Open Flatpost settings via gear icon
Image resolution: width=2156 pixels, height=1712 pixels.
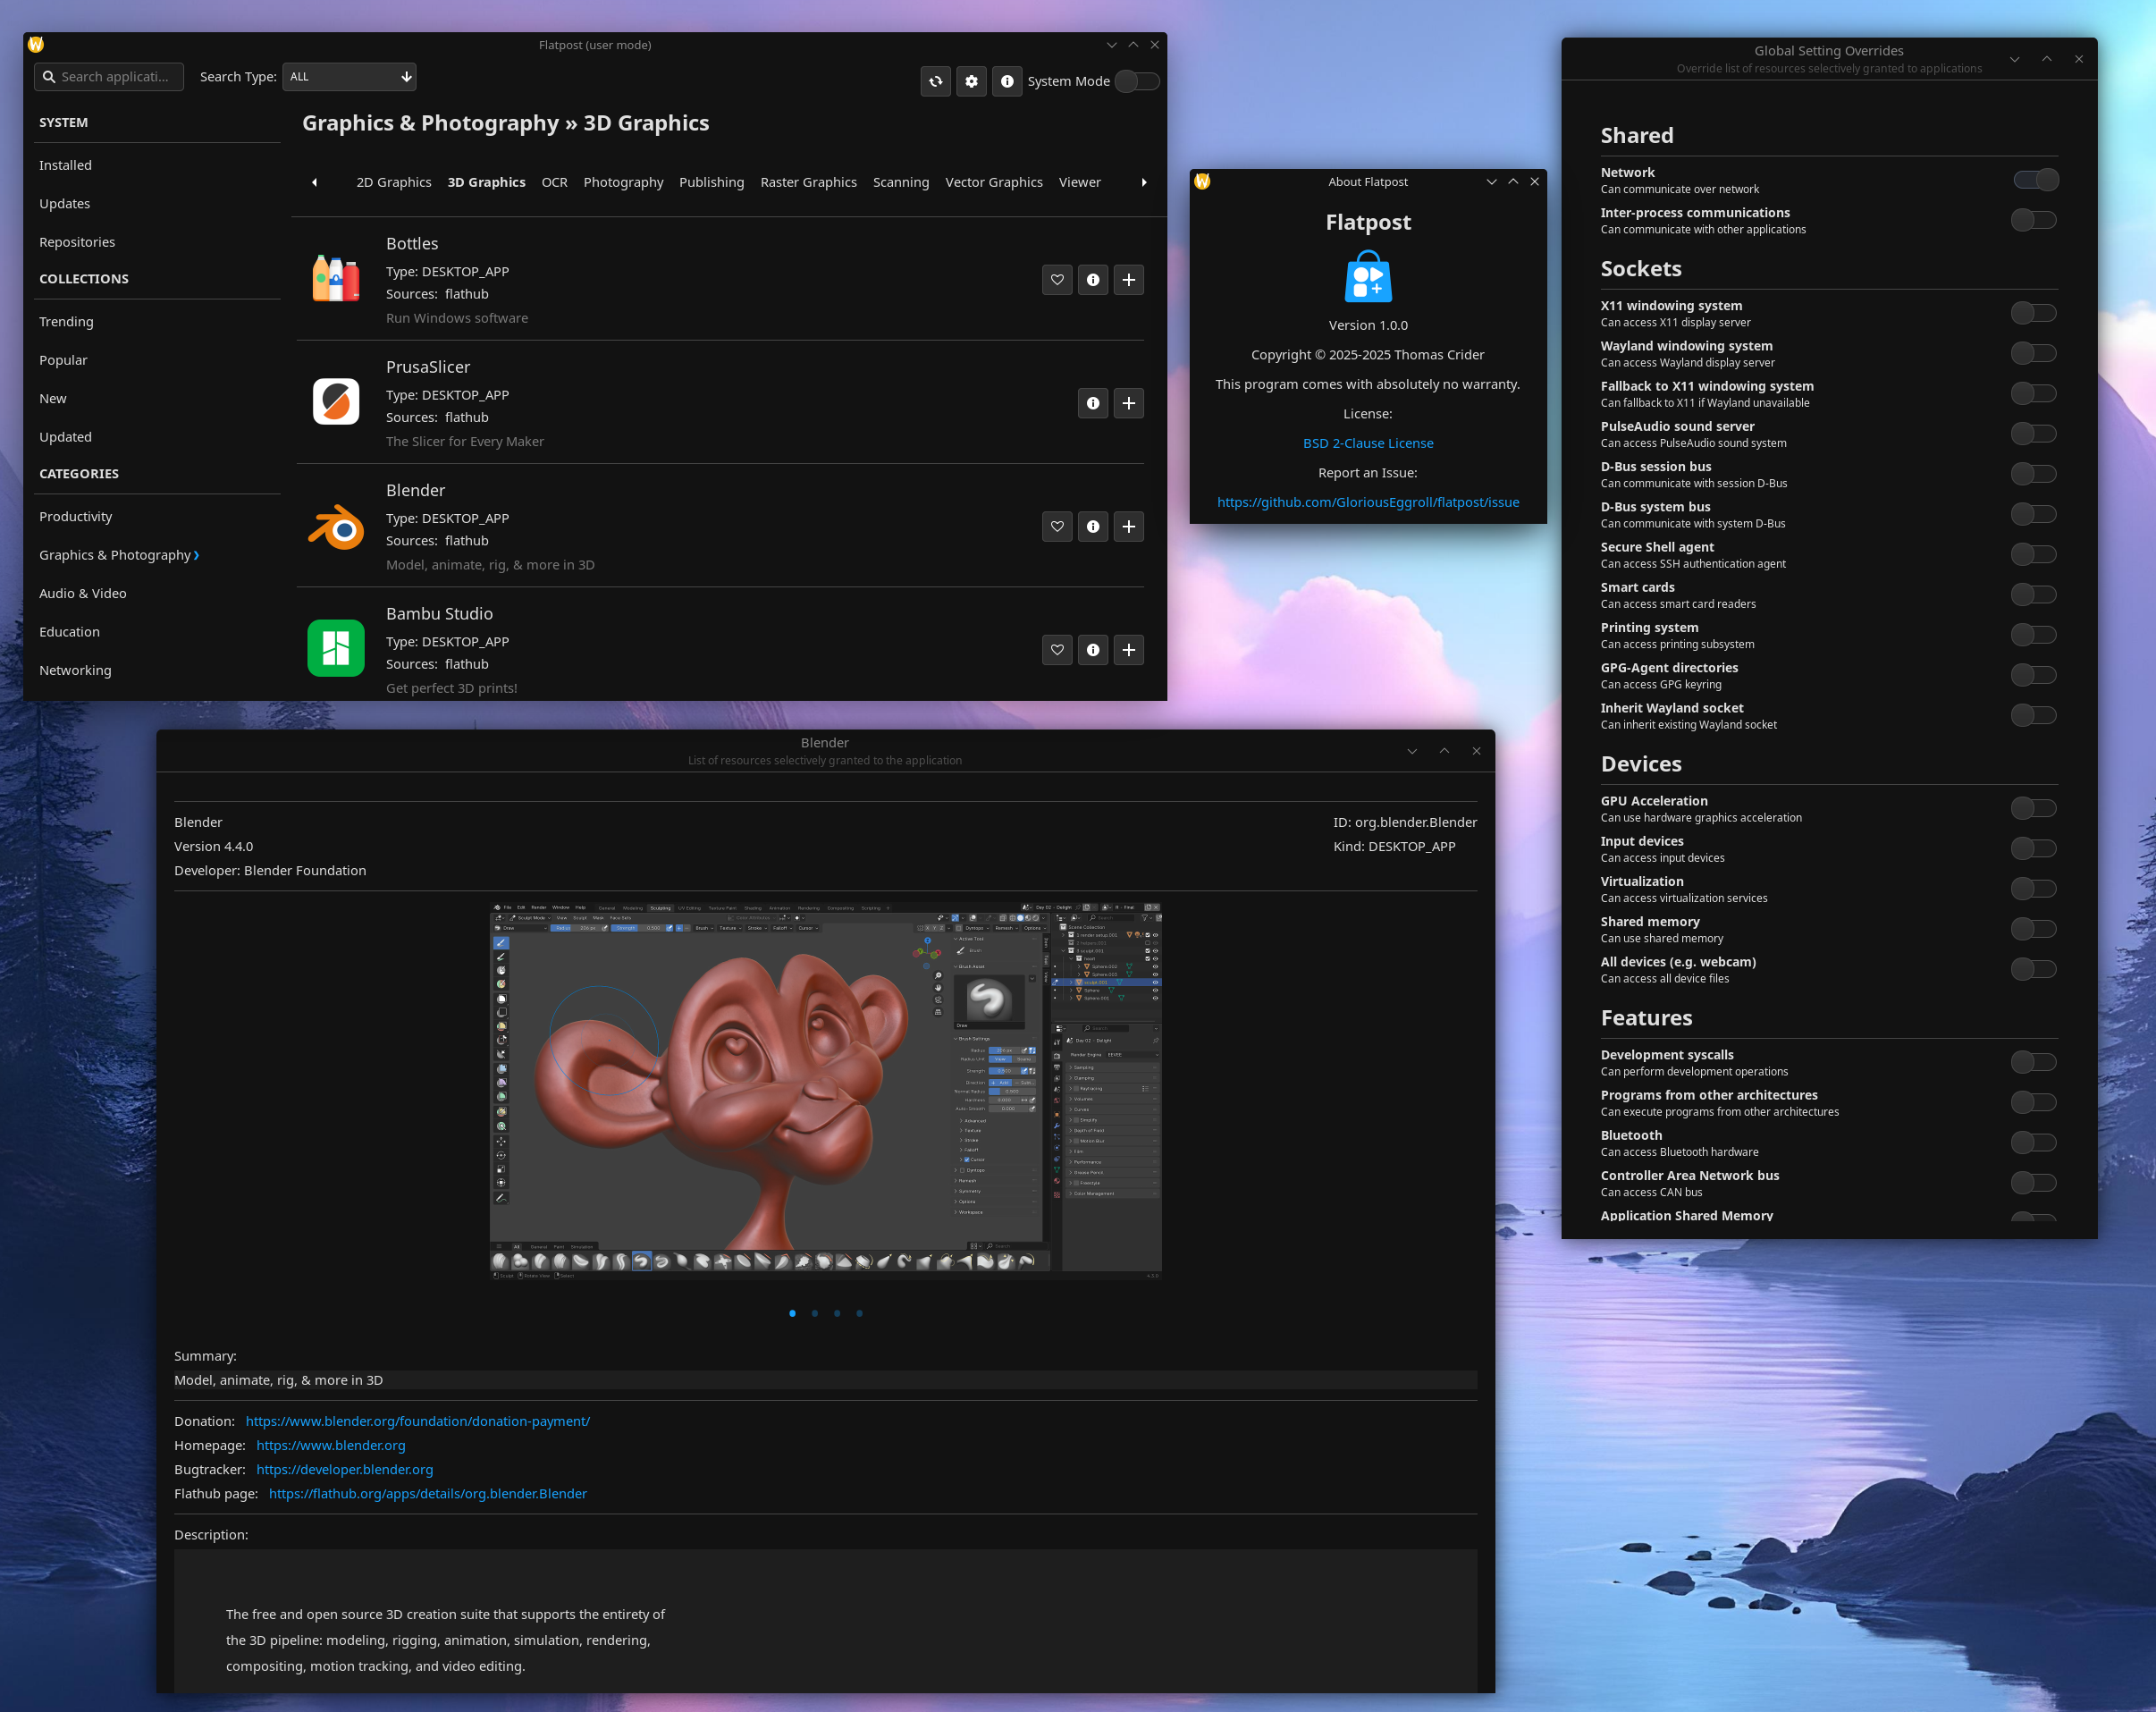click(x=971, y=81)
